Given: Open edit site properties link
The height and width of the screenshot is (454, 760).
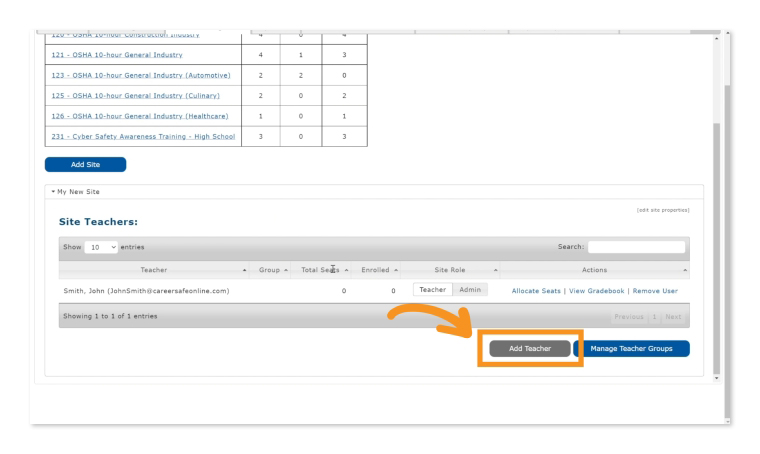Looking at the screenshot, I should pyautogui.click(x=663, y=210).
